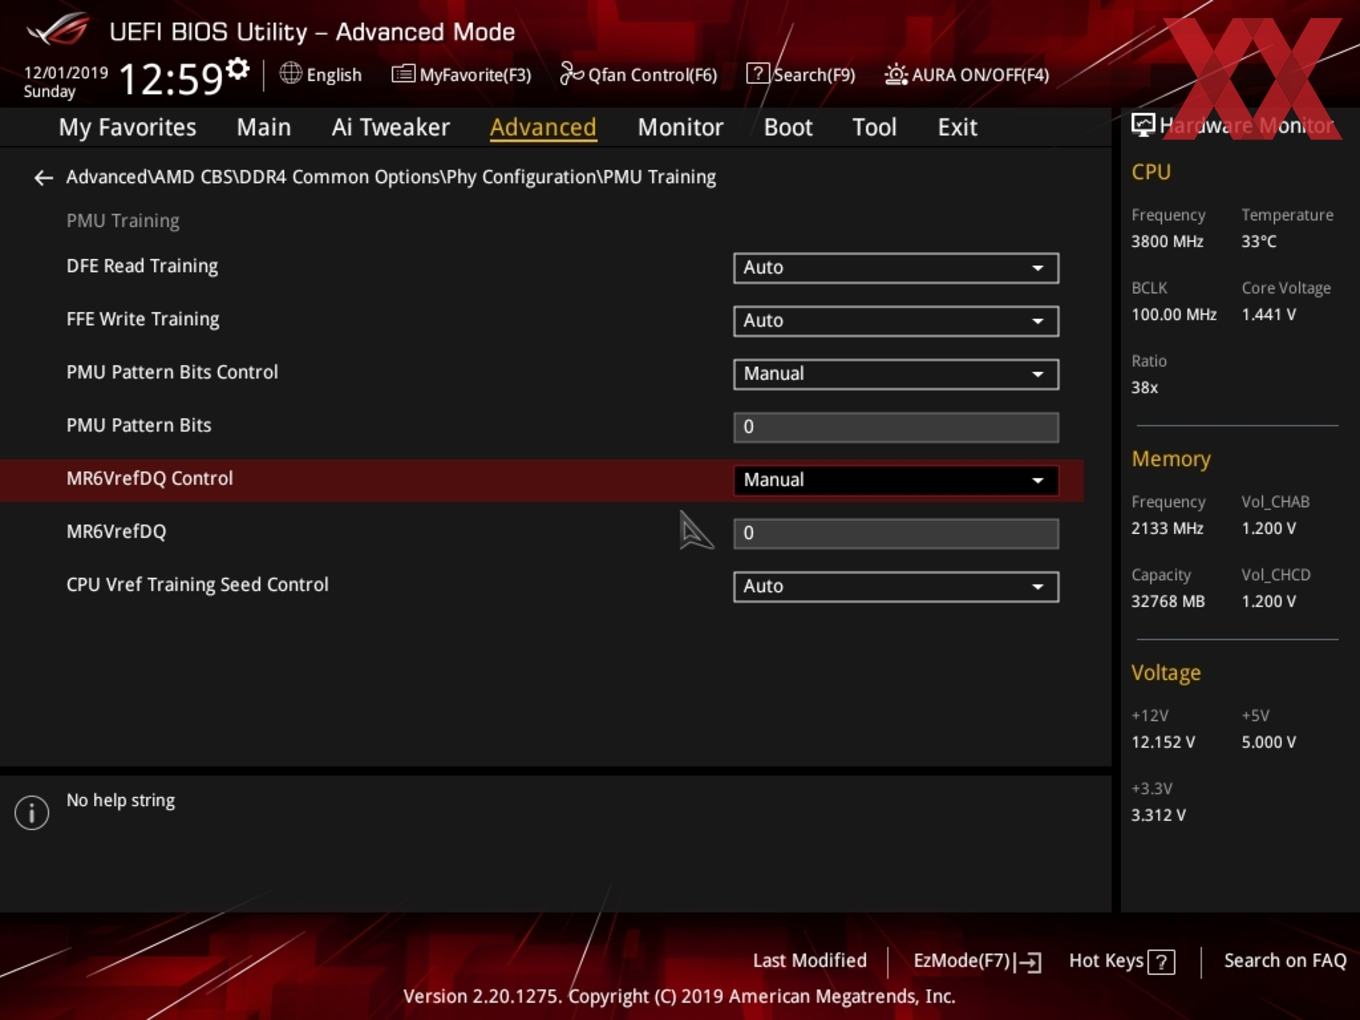Select the FFE Write Training label
The height and width of the screenshot is (1020, 1360).
click(143, 319)
